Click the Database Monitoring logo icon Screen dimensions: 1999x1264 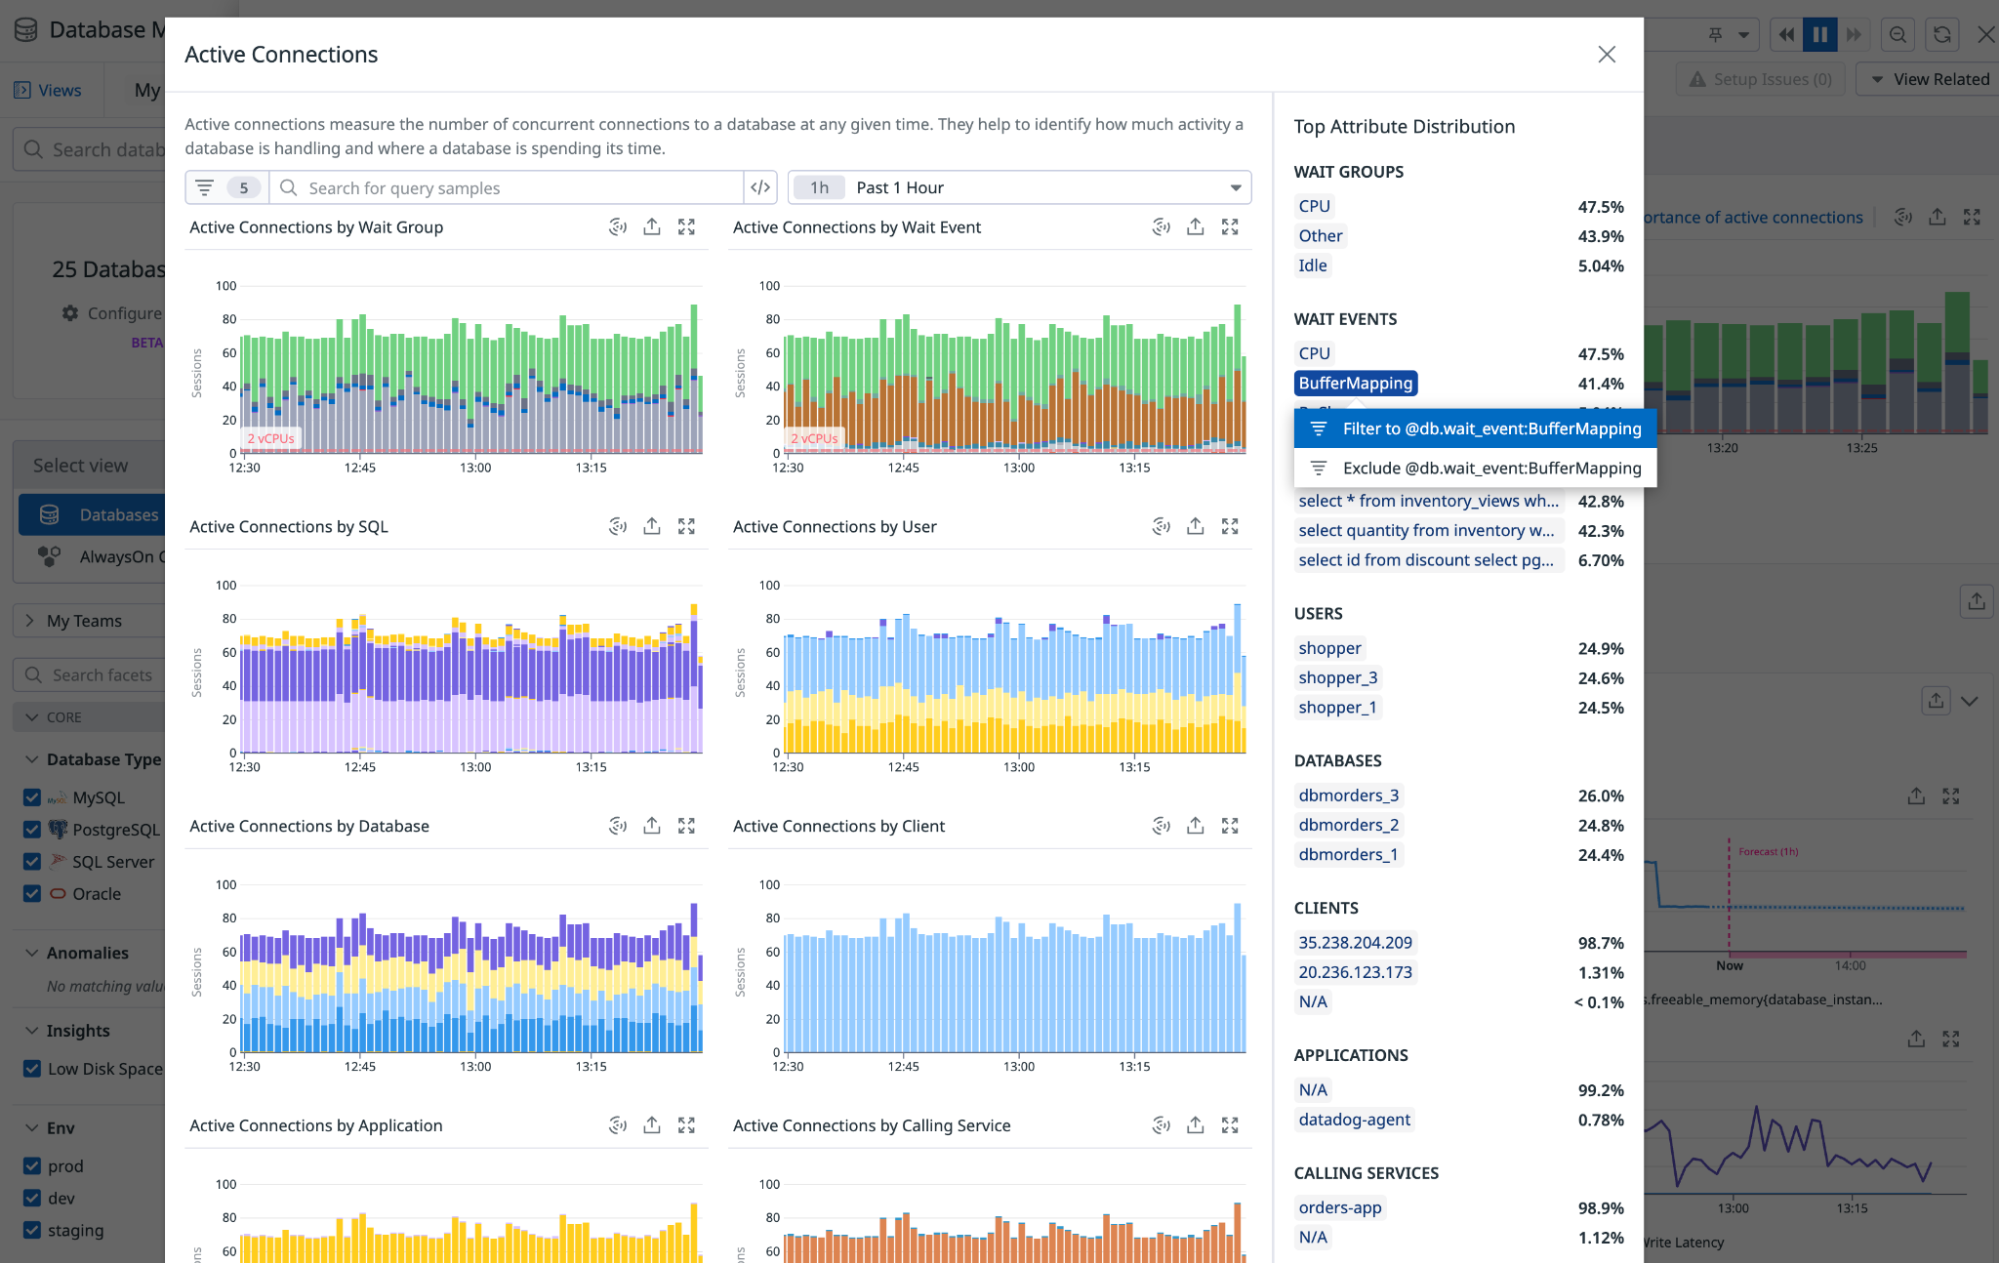[x=25, y=29]
